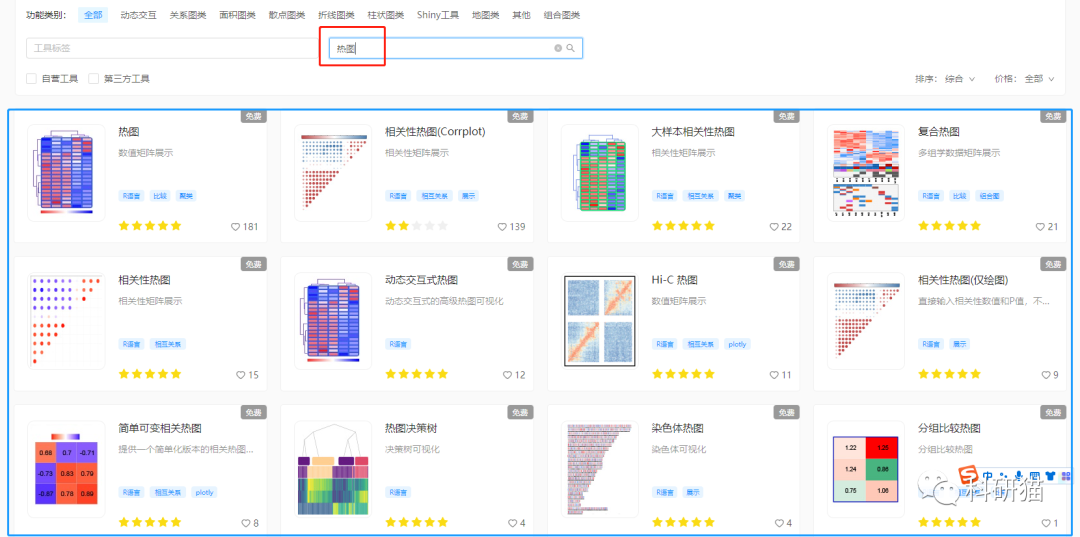Viewport: 1080px width, 537px height.
Task: Click third rating star on 相关性热图(Corrplot)
Action: [417, 226]
